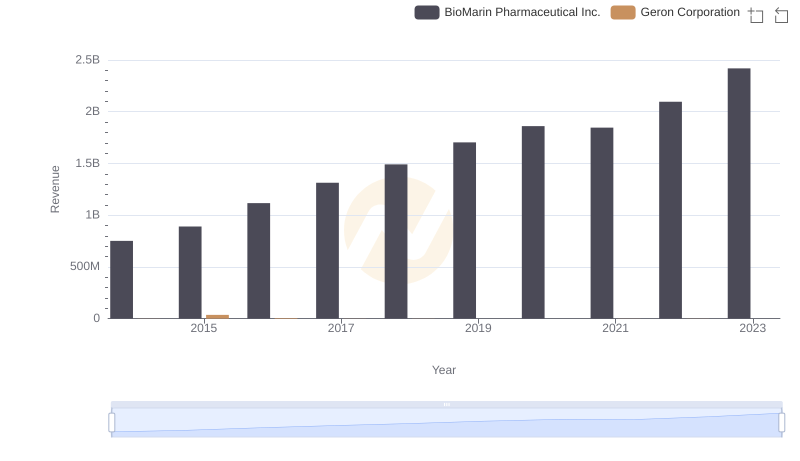Click the 500M y-axis label
This screenshot has width=800, height=461.
pyautogui.click(x=85, y=266)
